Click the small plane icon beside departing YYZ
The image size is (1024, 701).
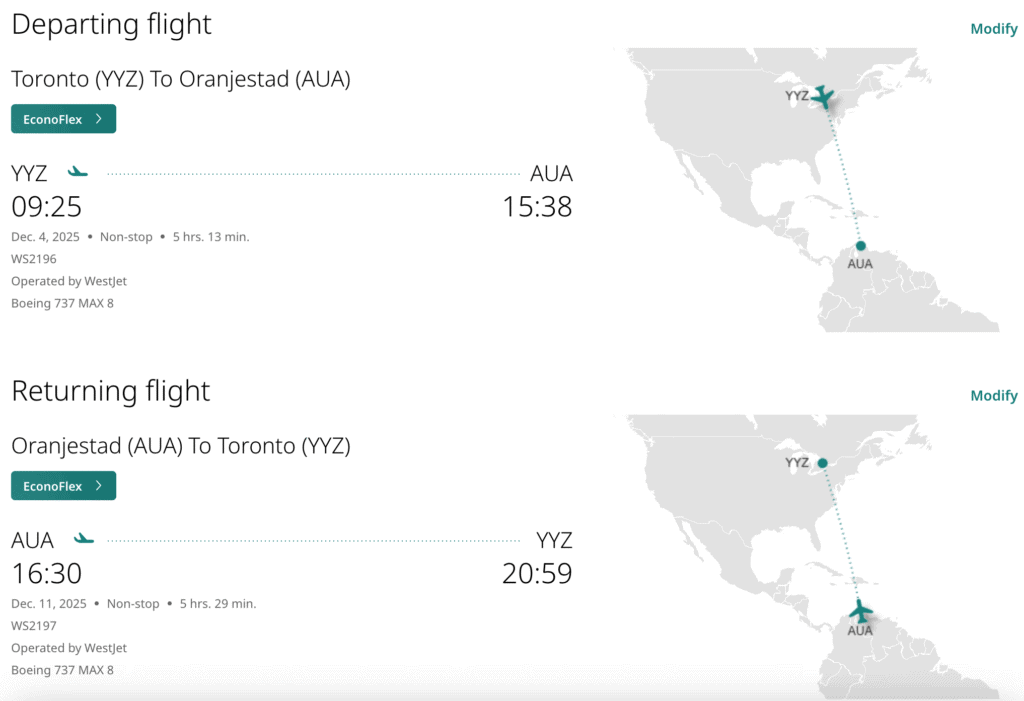(x=77, y=172)
